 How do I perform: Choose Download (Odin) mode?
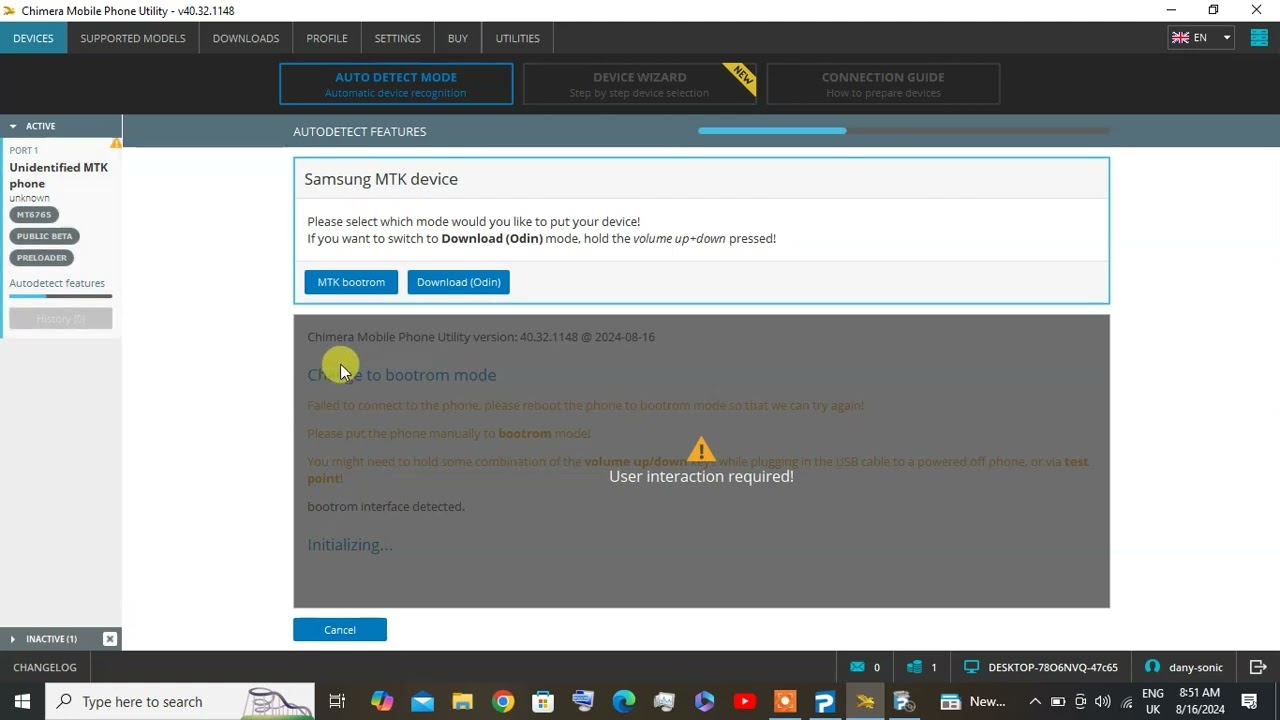(x=459, y=282)
